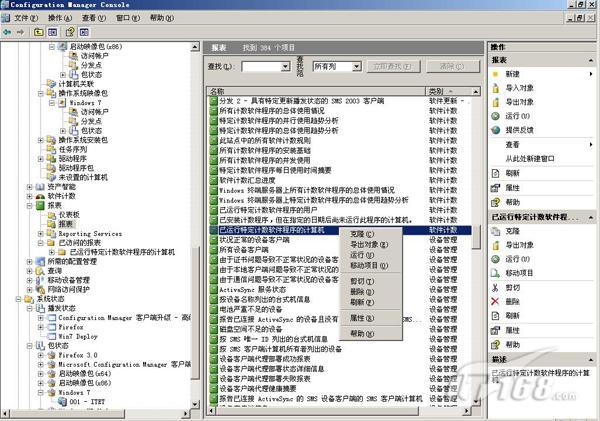
Task: Expand the 软件计数 tree node
Action: pos(29,196)
